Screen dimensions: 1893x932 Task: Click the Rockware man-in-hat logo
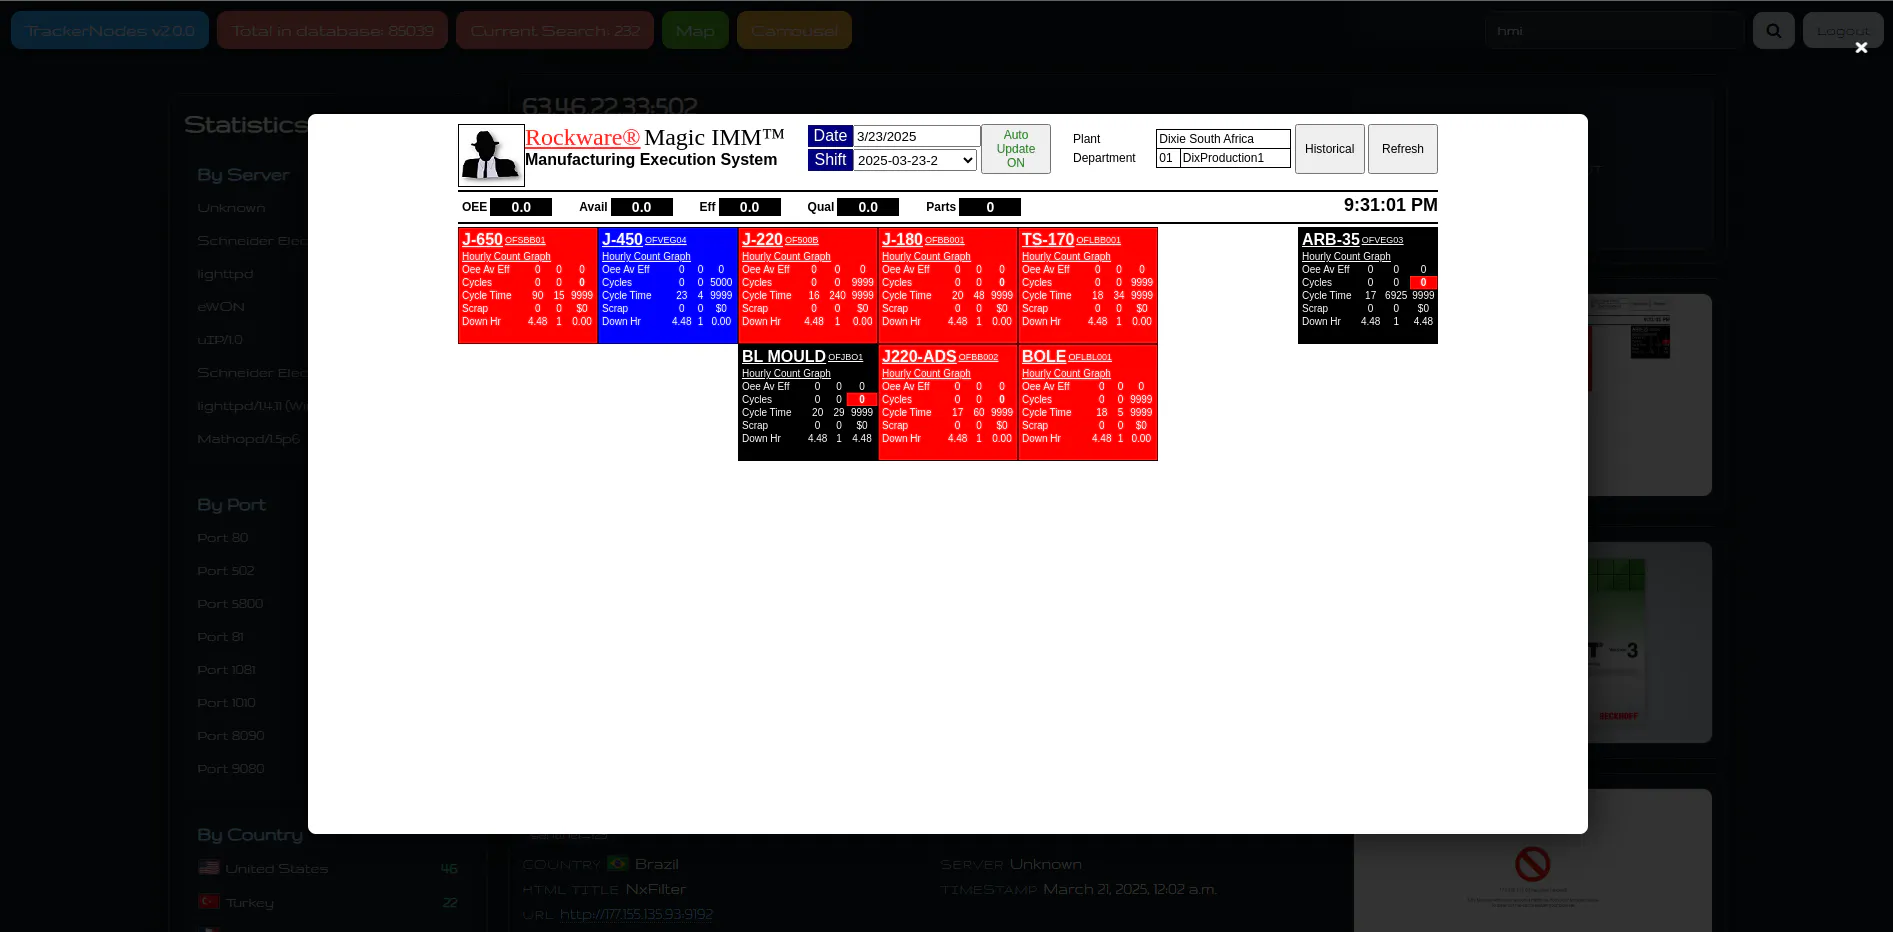click(491, 155)
